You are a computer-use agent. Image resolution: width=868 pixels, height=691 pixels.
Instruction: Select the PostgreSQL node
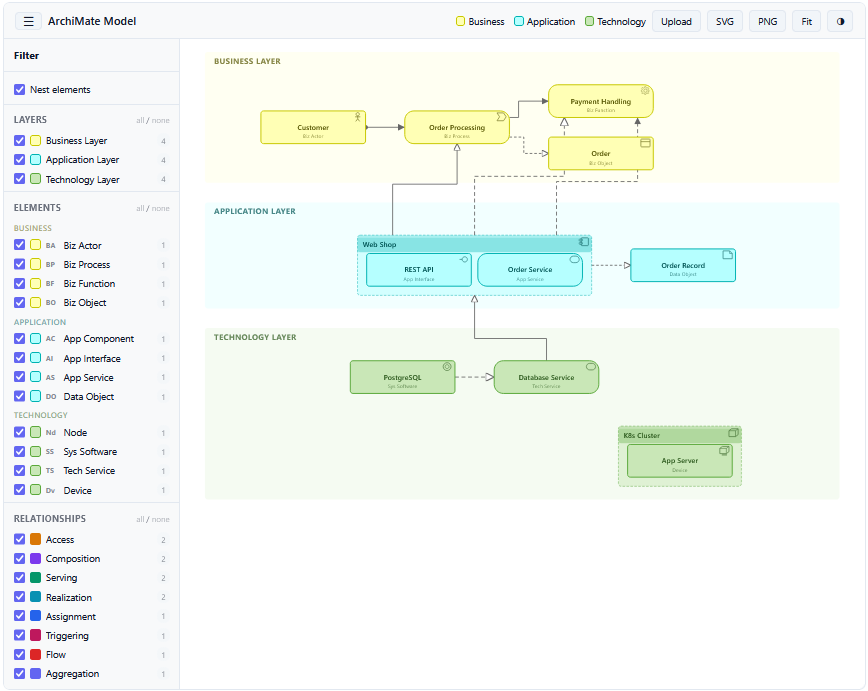point(402,377)
